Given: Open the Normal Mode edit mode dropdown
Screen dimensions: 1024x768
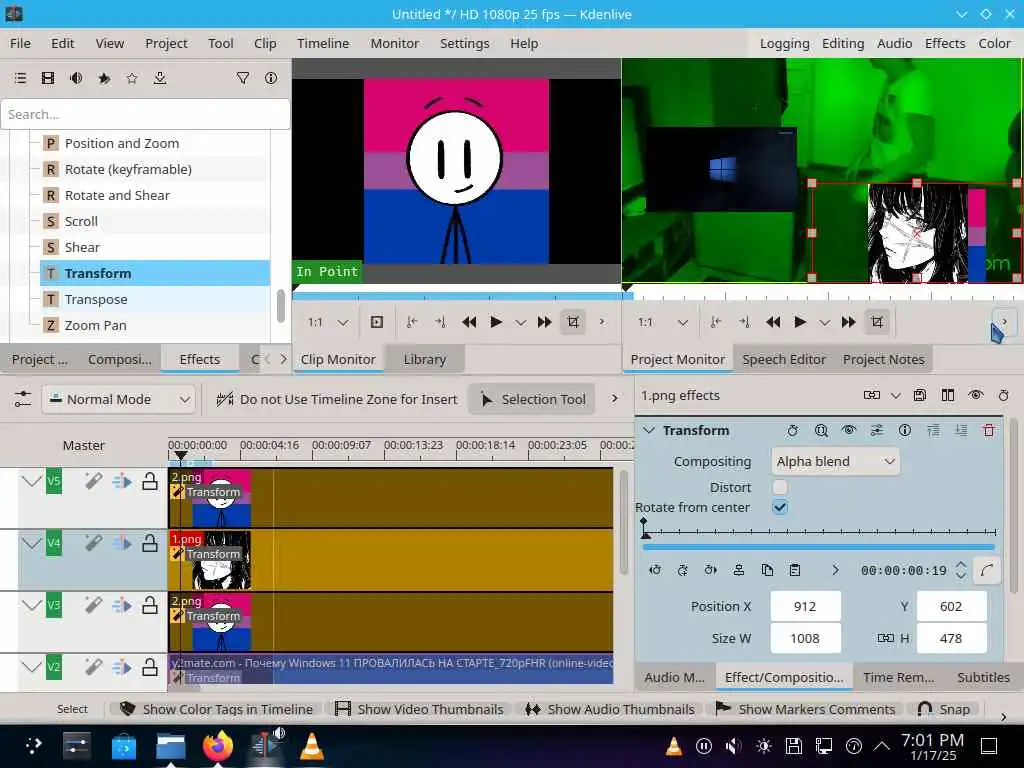Looking at the screenshot, I should [x=118, y=399].
